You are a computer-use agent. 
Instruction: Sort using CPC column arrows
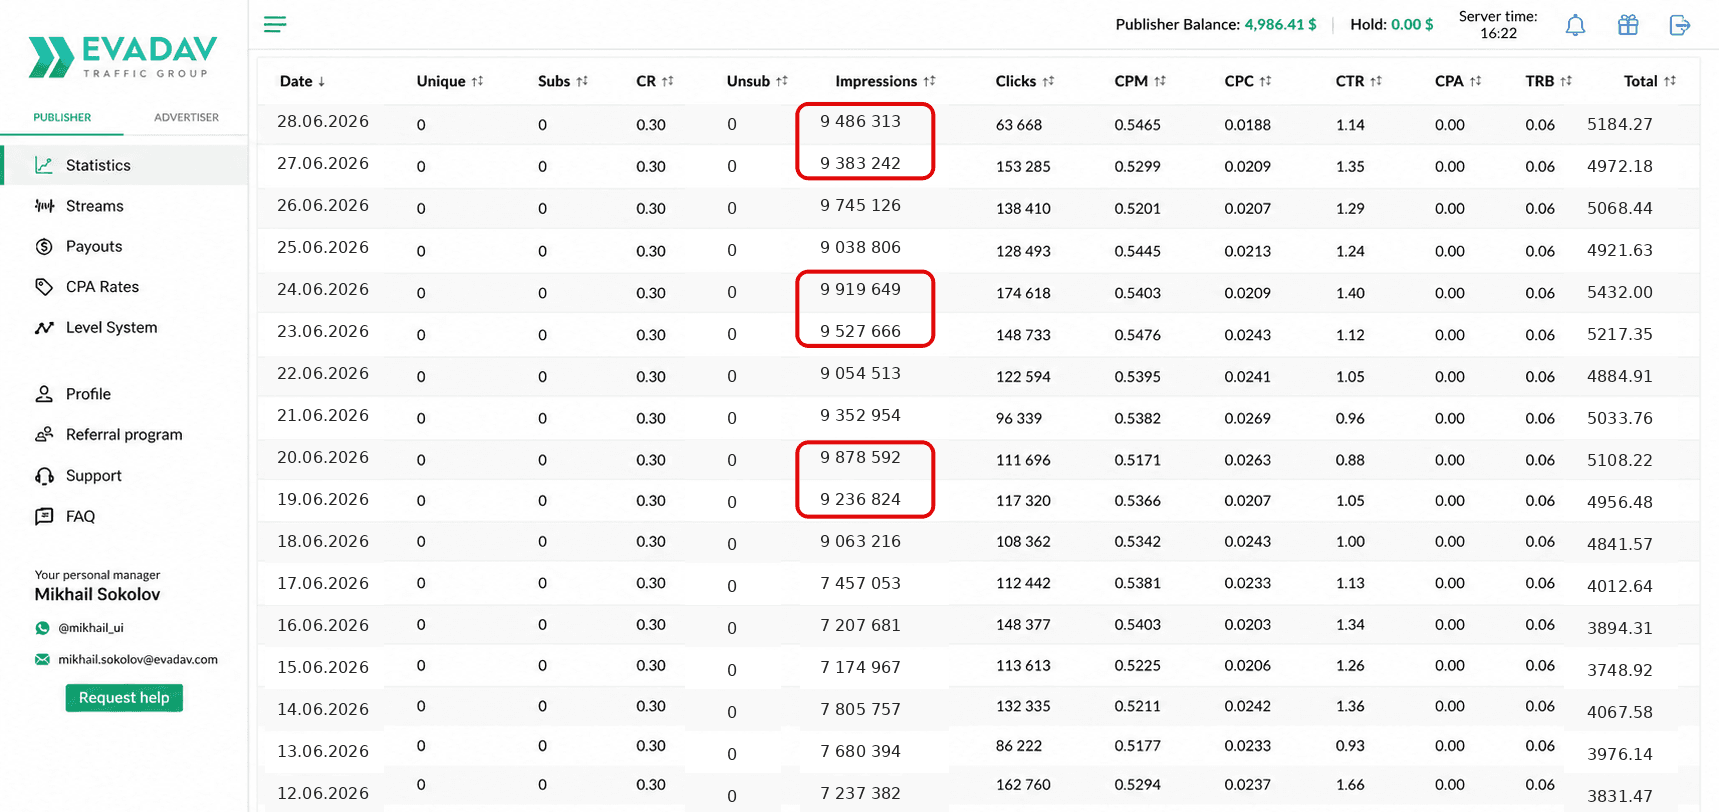[1266, 81]
